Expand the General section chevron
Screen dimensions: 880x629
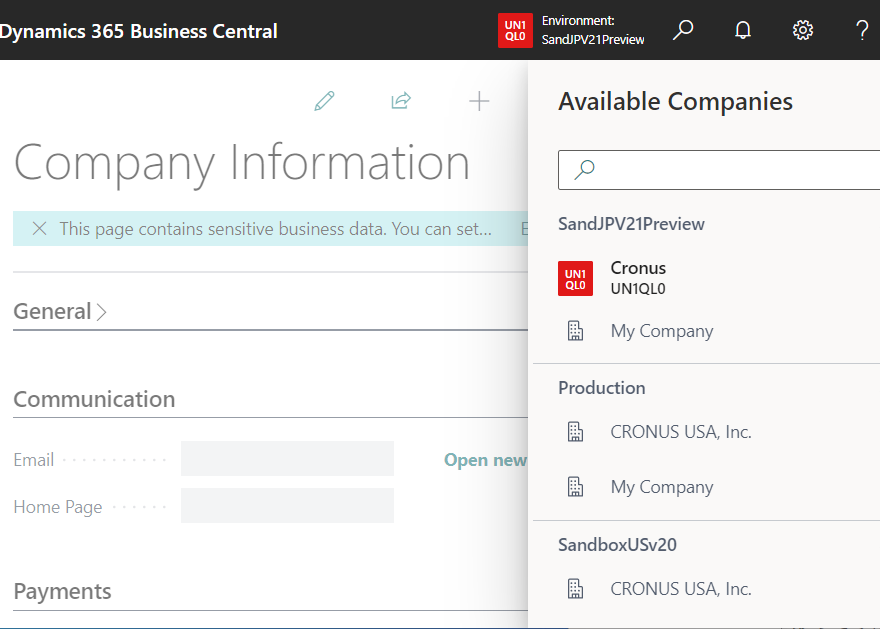pos(101,312)
